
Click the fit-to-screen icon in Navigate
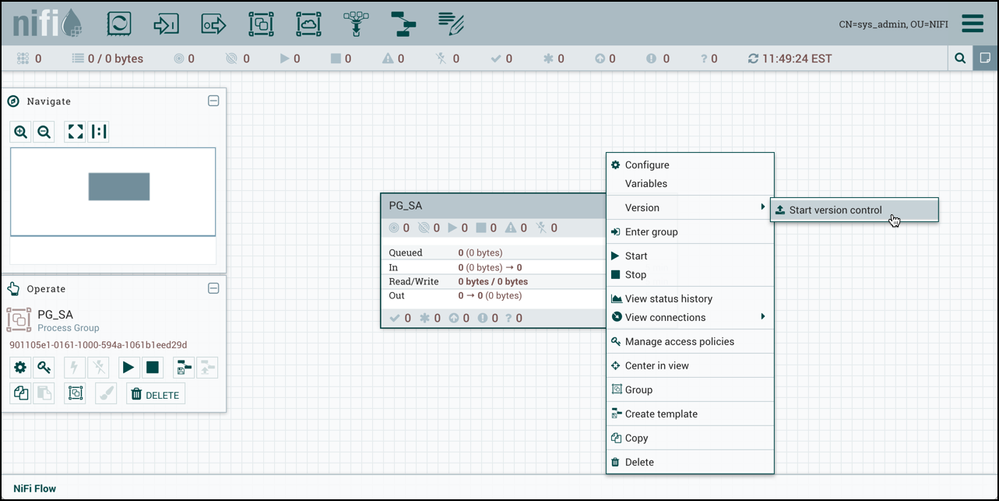[75, 132]
